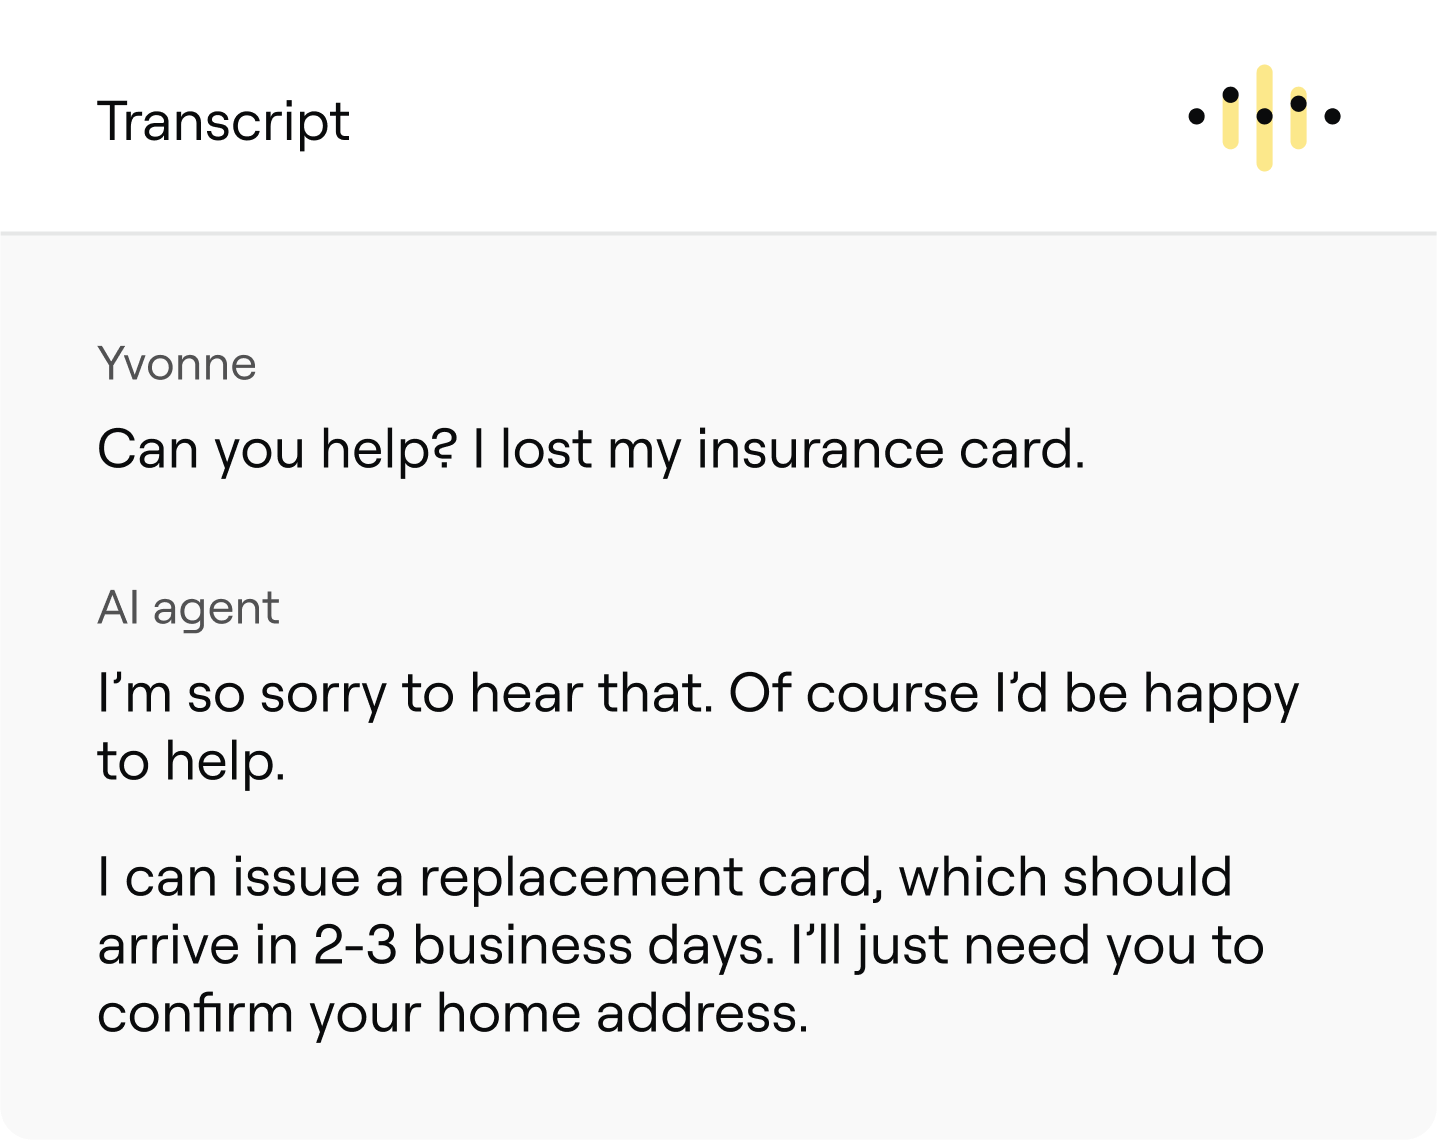Click the word "confirm" in the last line
1437x1140 pixels.
(x=194, y=1013)
